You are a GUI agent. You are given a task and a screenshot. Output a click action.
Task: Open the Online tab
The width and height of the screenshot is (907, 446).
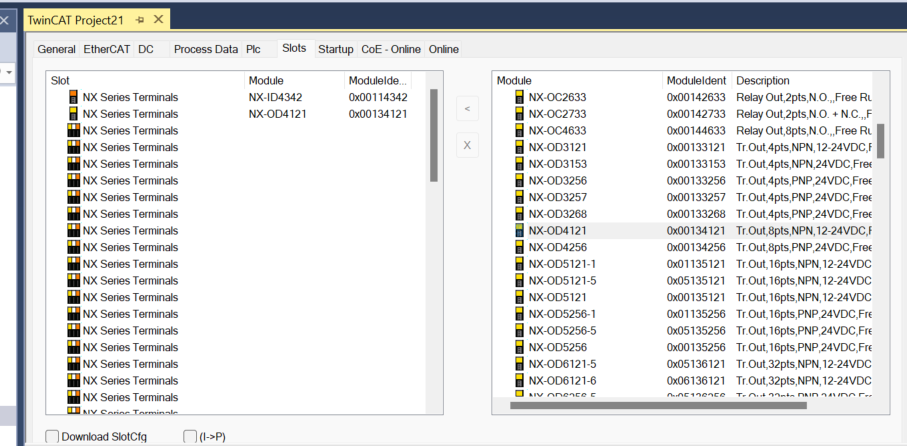tap(444, 49)
